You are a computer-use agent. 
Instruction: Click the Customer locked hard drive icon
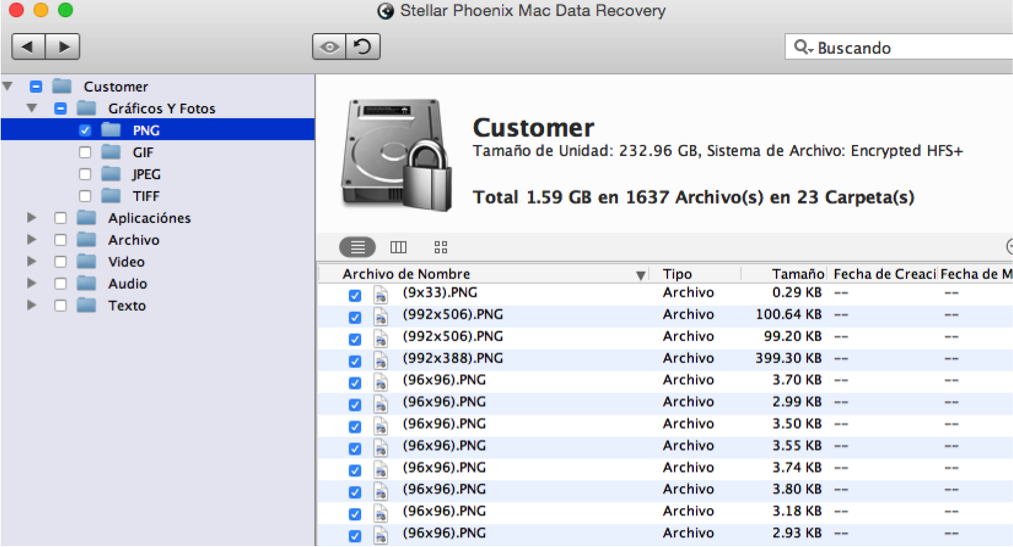(x=396, y=155)
